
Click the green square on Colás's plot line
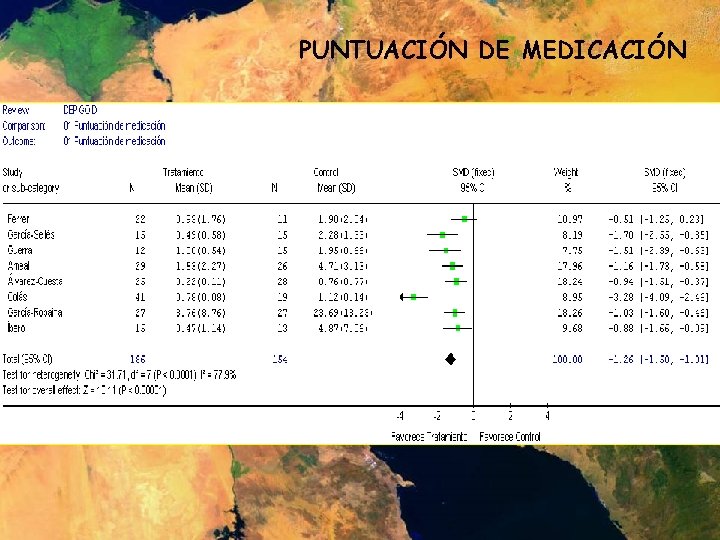(x=413, y=297)
